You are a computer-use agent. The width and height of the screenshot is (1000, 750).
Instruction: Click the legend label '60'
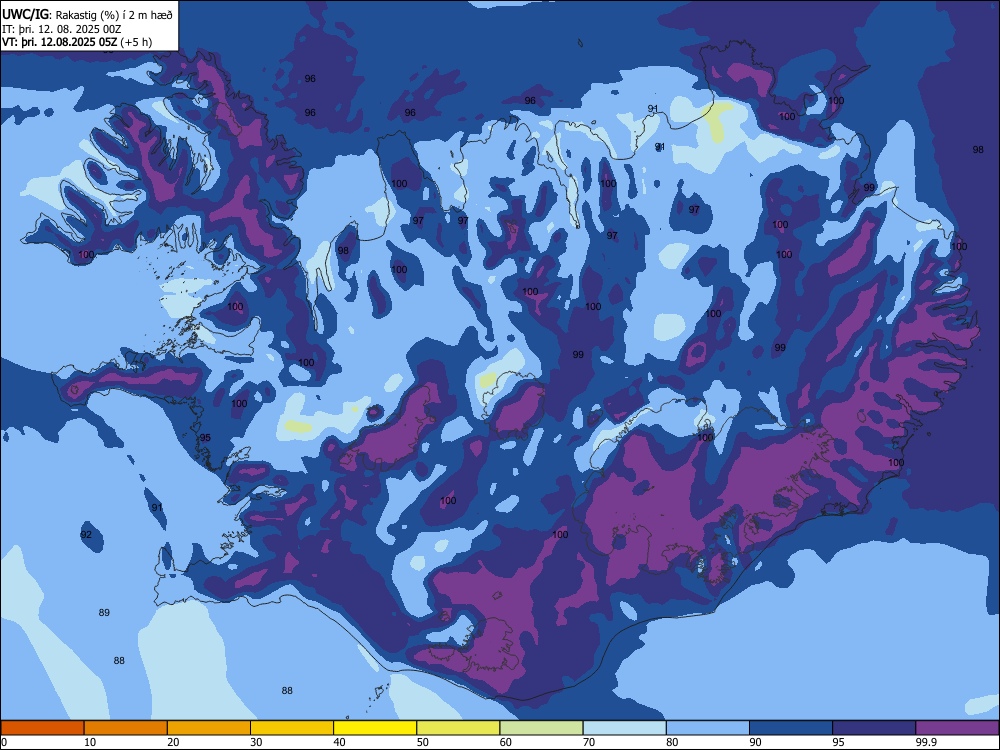click(506, 742)
